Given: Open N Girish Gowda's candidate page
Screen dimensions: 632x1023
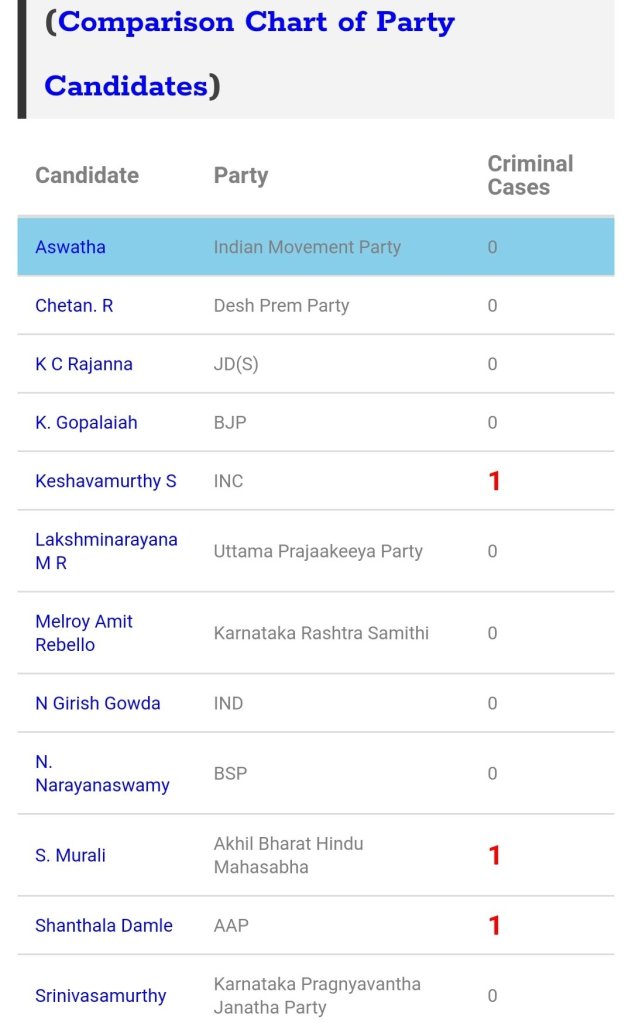Looking at the screenshot, I should coord(97,704).
